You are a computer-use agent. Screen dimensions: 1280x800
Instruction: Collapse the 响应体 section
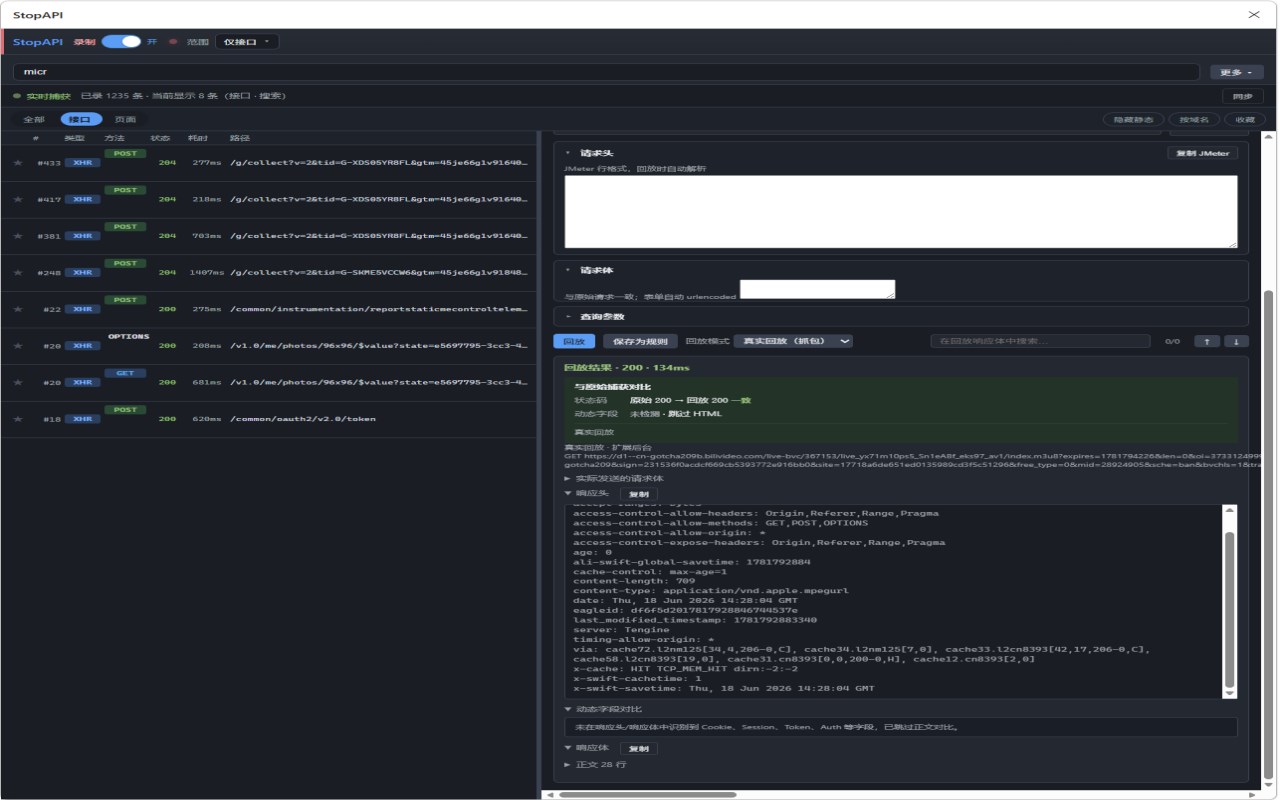point(586,748)
